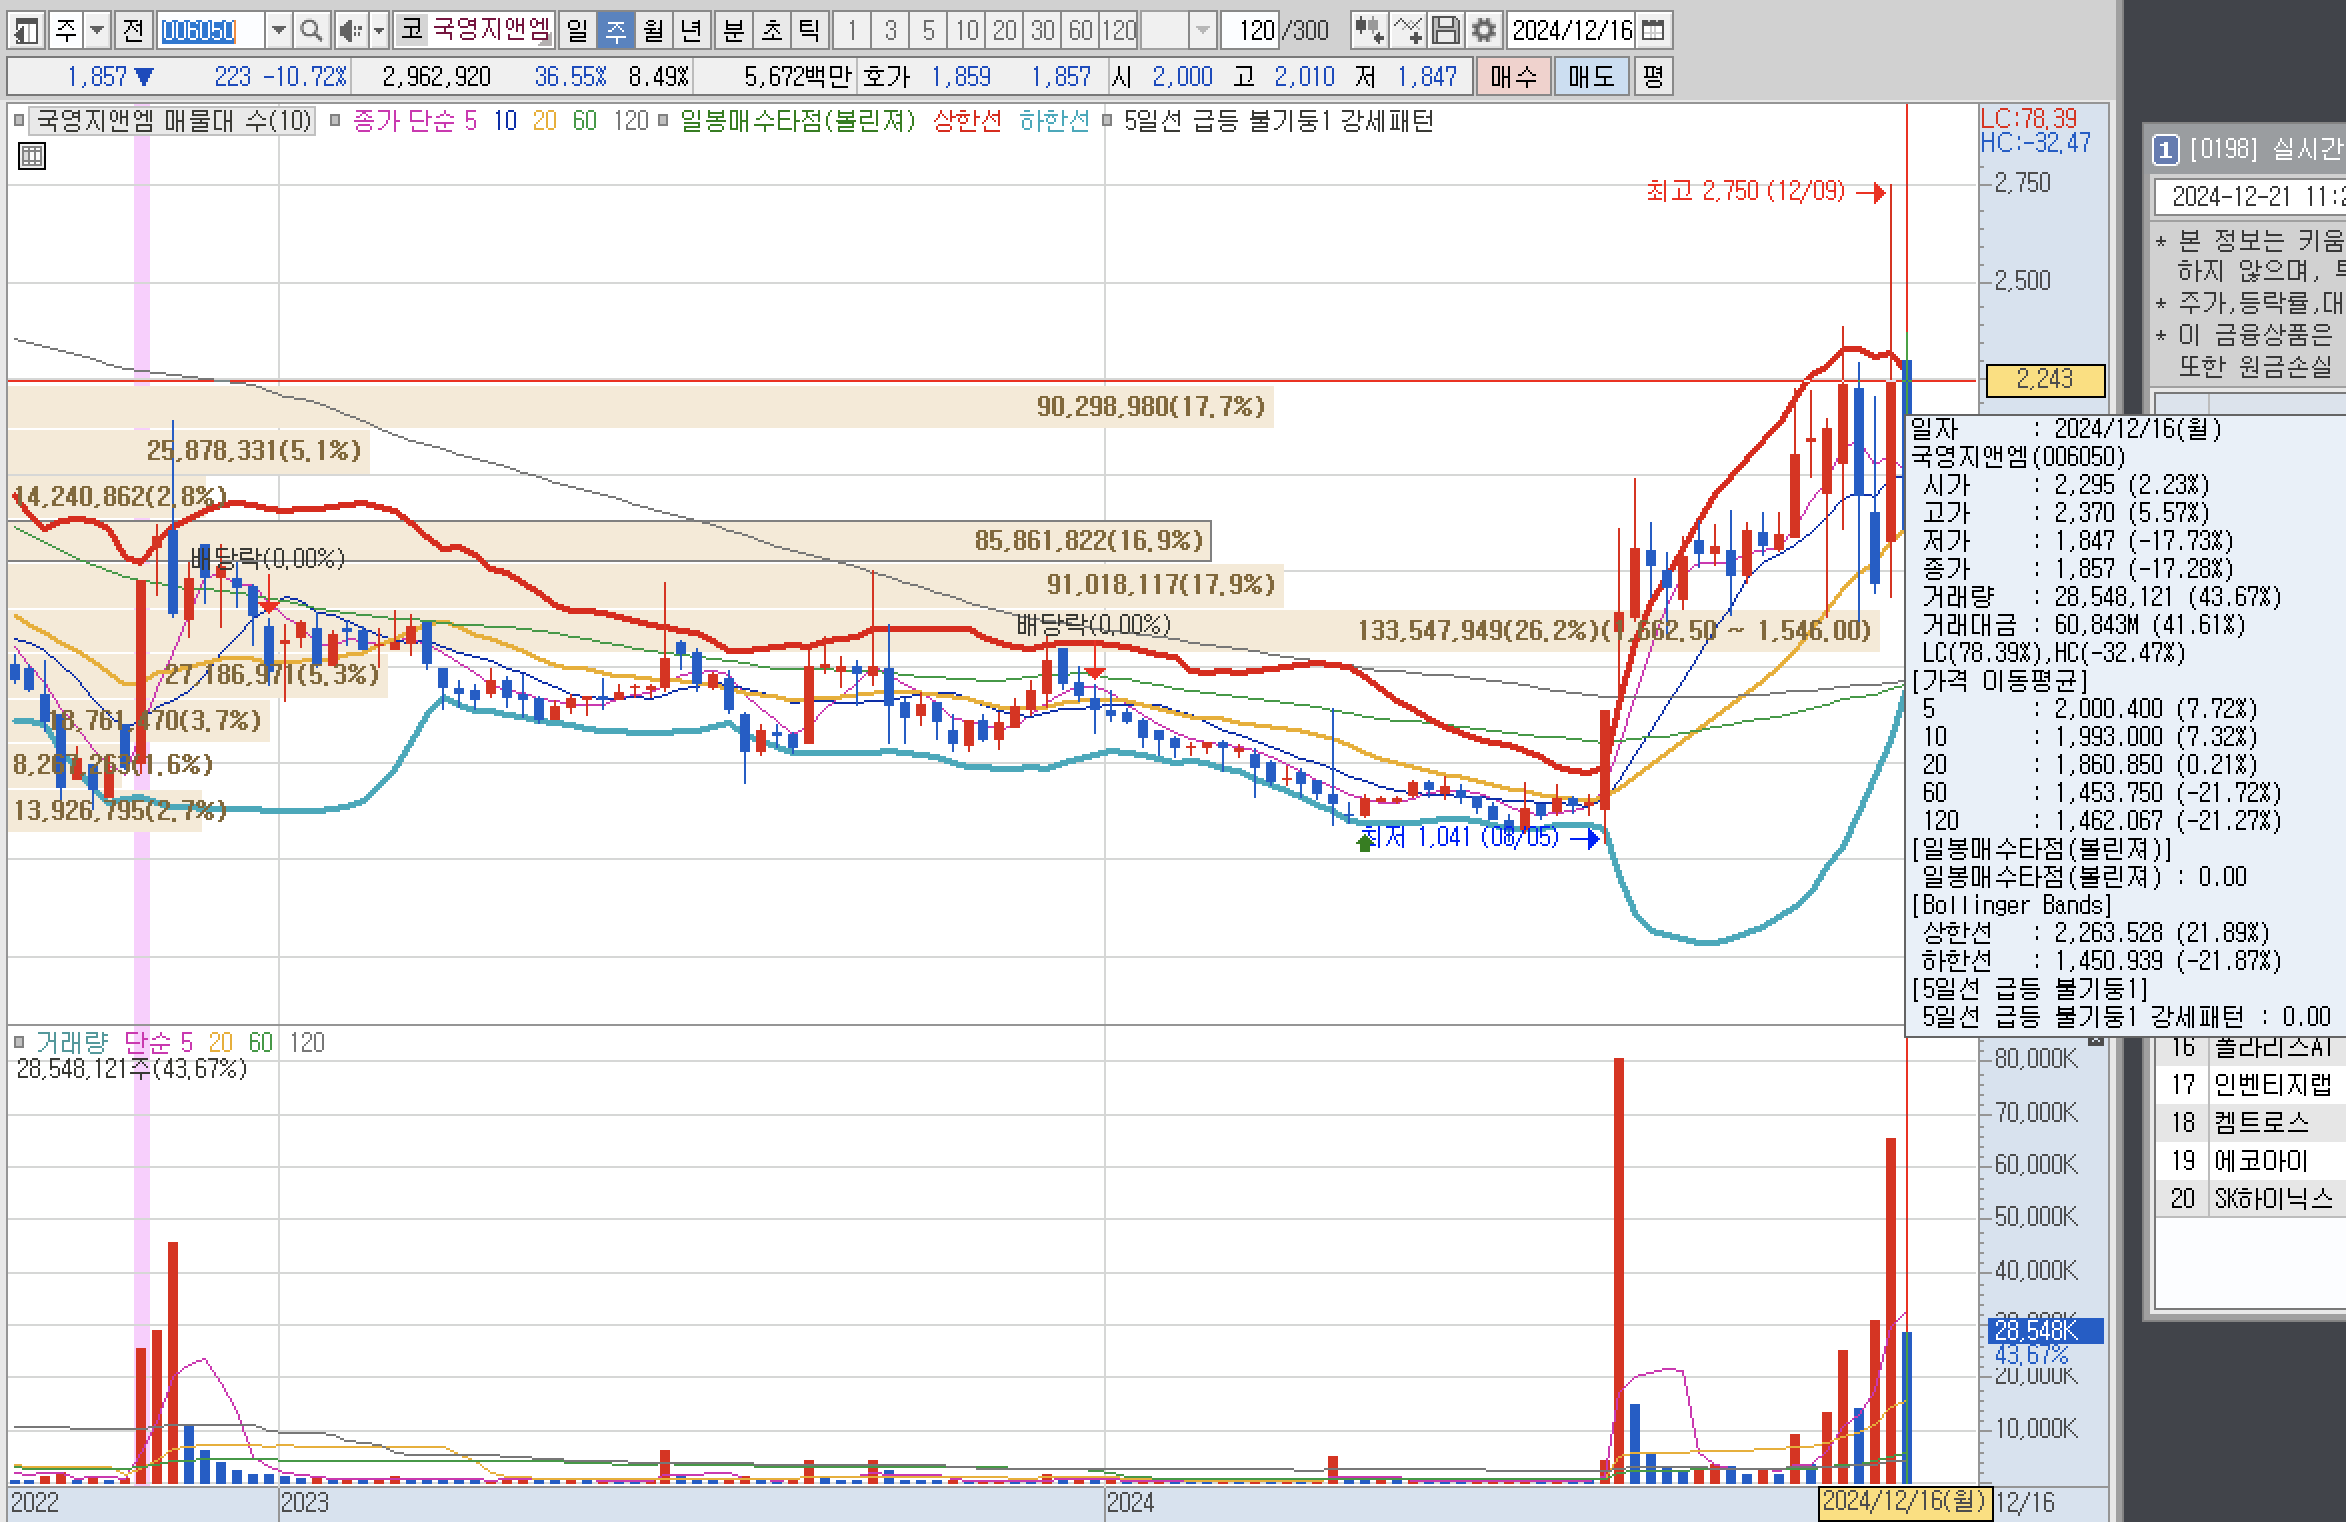Click the candlestick add-indicator icon

point(1368,31)
